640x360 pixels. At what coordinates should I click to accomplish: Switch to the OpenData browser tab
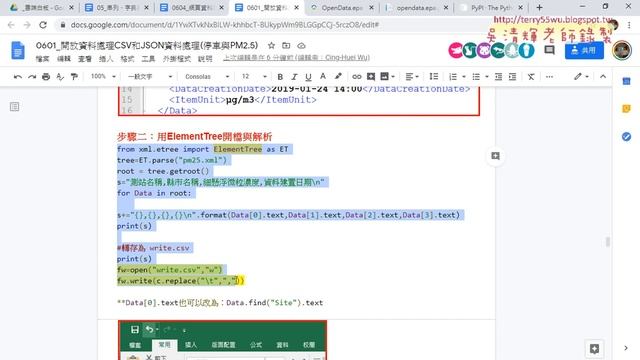(342, 8)
